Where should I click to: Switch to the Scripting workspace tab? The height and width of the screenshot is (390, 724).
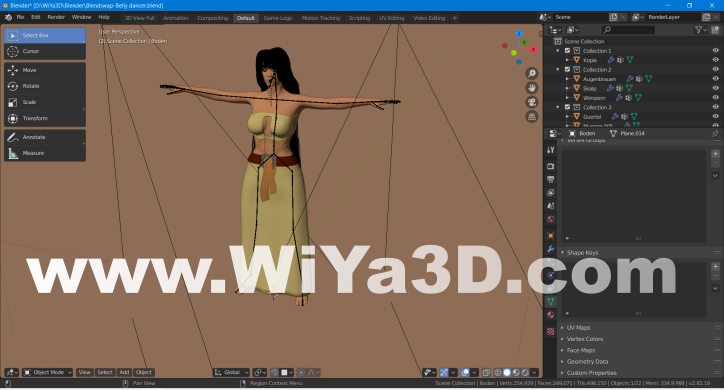click(359, 18)
